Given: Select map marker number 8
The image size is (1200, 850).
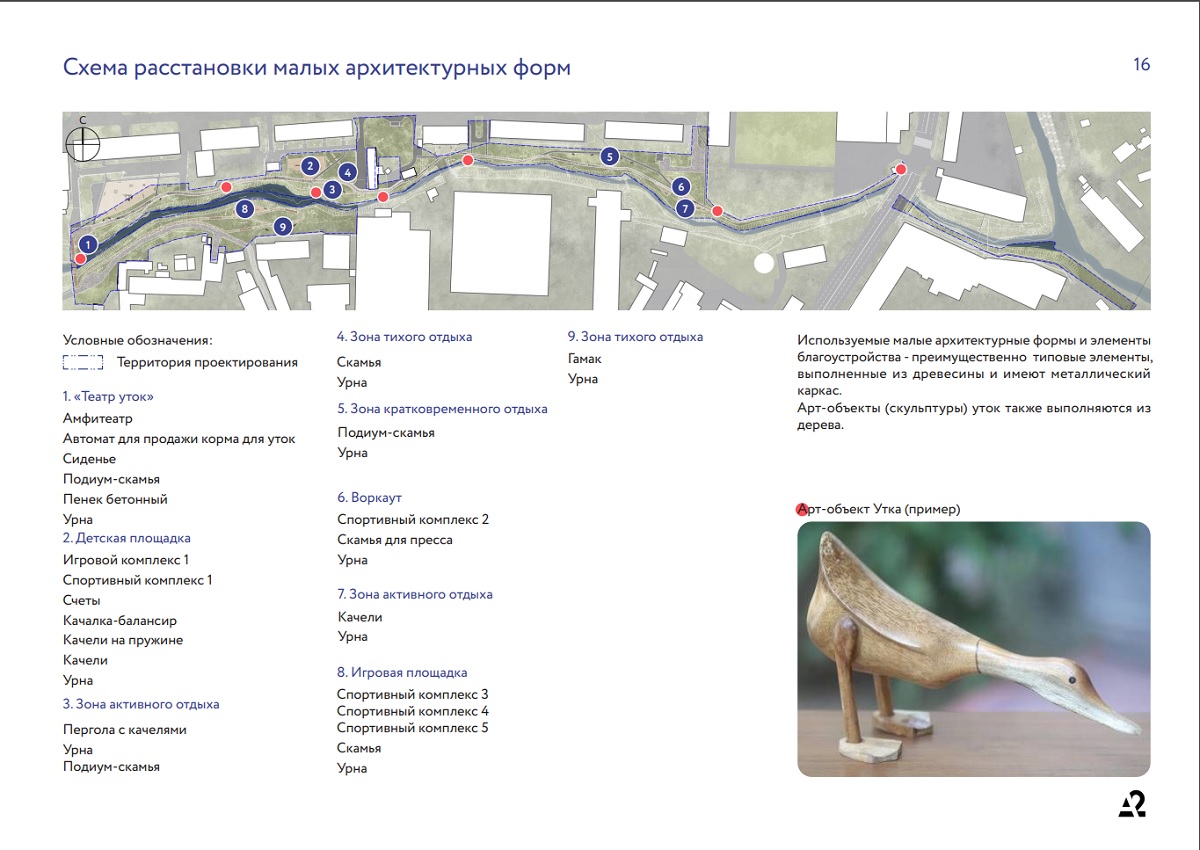Looking at the screenshot, I should 245,209.
